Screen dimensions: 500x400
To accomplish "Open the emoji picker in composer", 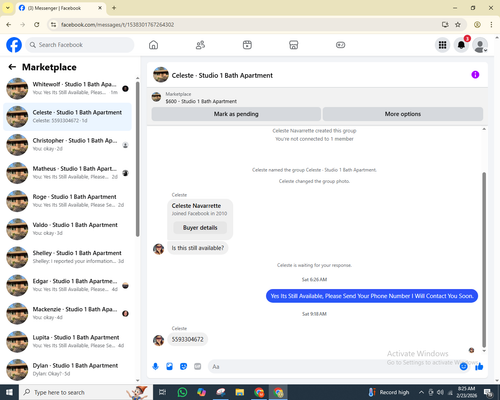I will (463, 367).
